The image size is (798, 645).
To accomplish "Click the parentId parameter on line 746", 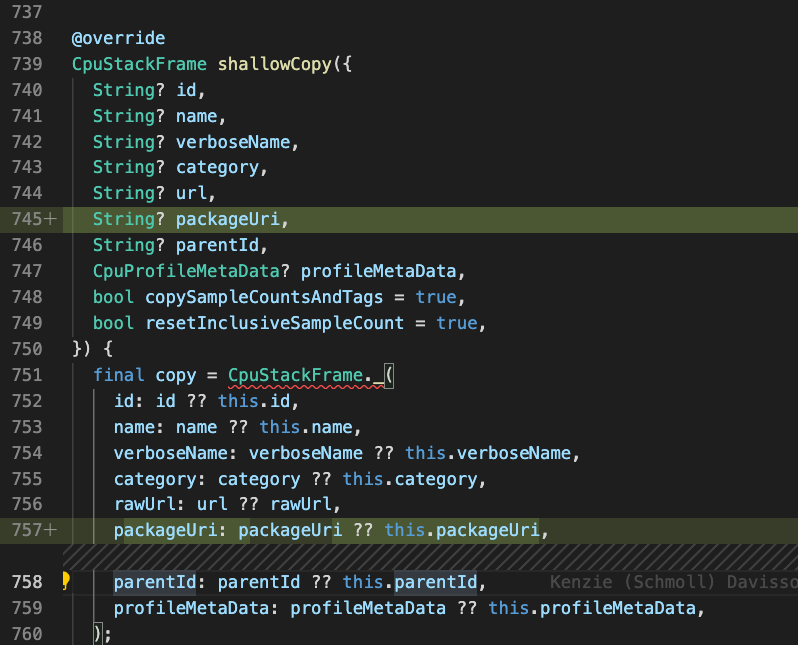I will point(217,245).
